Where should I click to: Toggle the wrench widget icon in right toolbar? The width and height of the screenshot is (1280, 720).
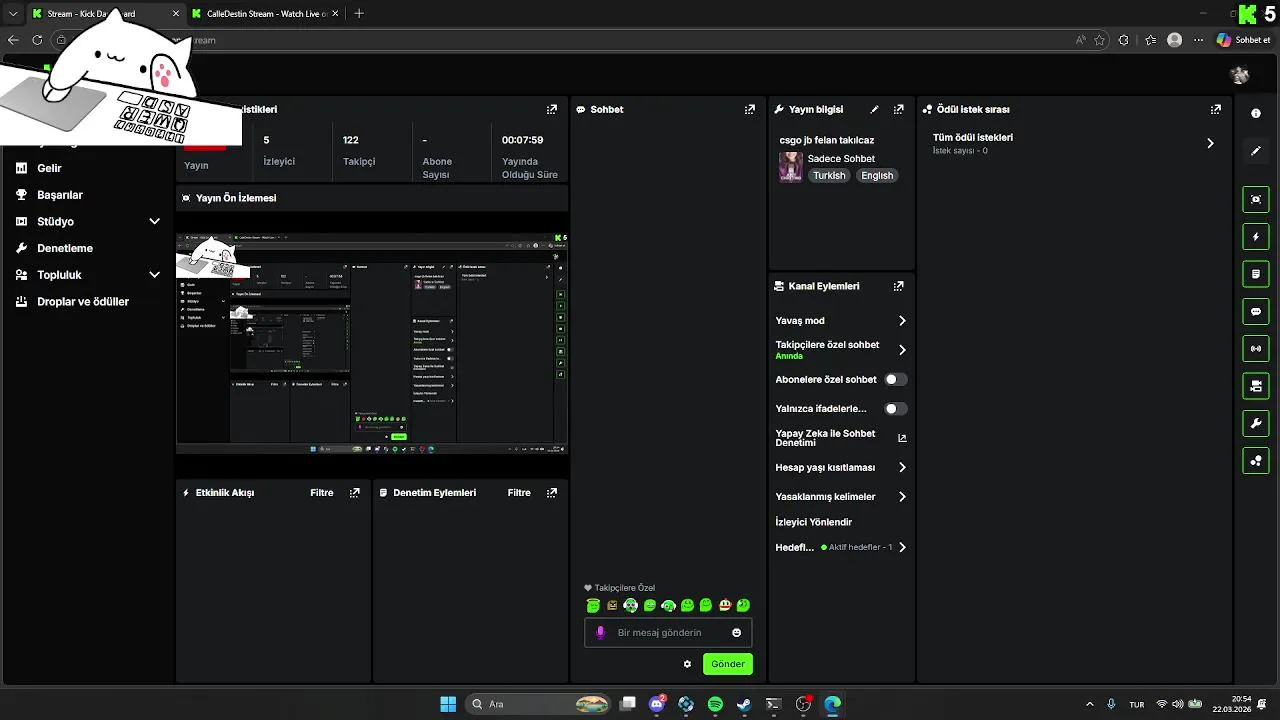tap(1256, 423)
